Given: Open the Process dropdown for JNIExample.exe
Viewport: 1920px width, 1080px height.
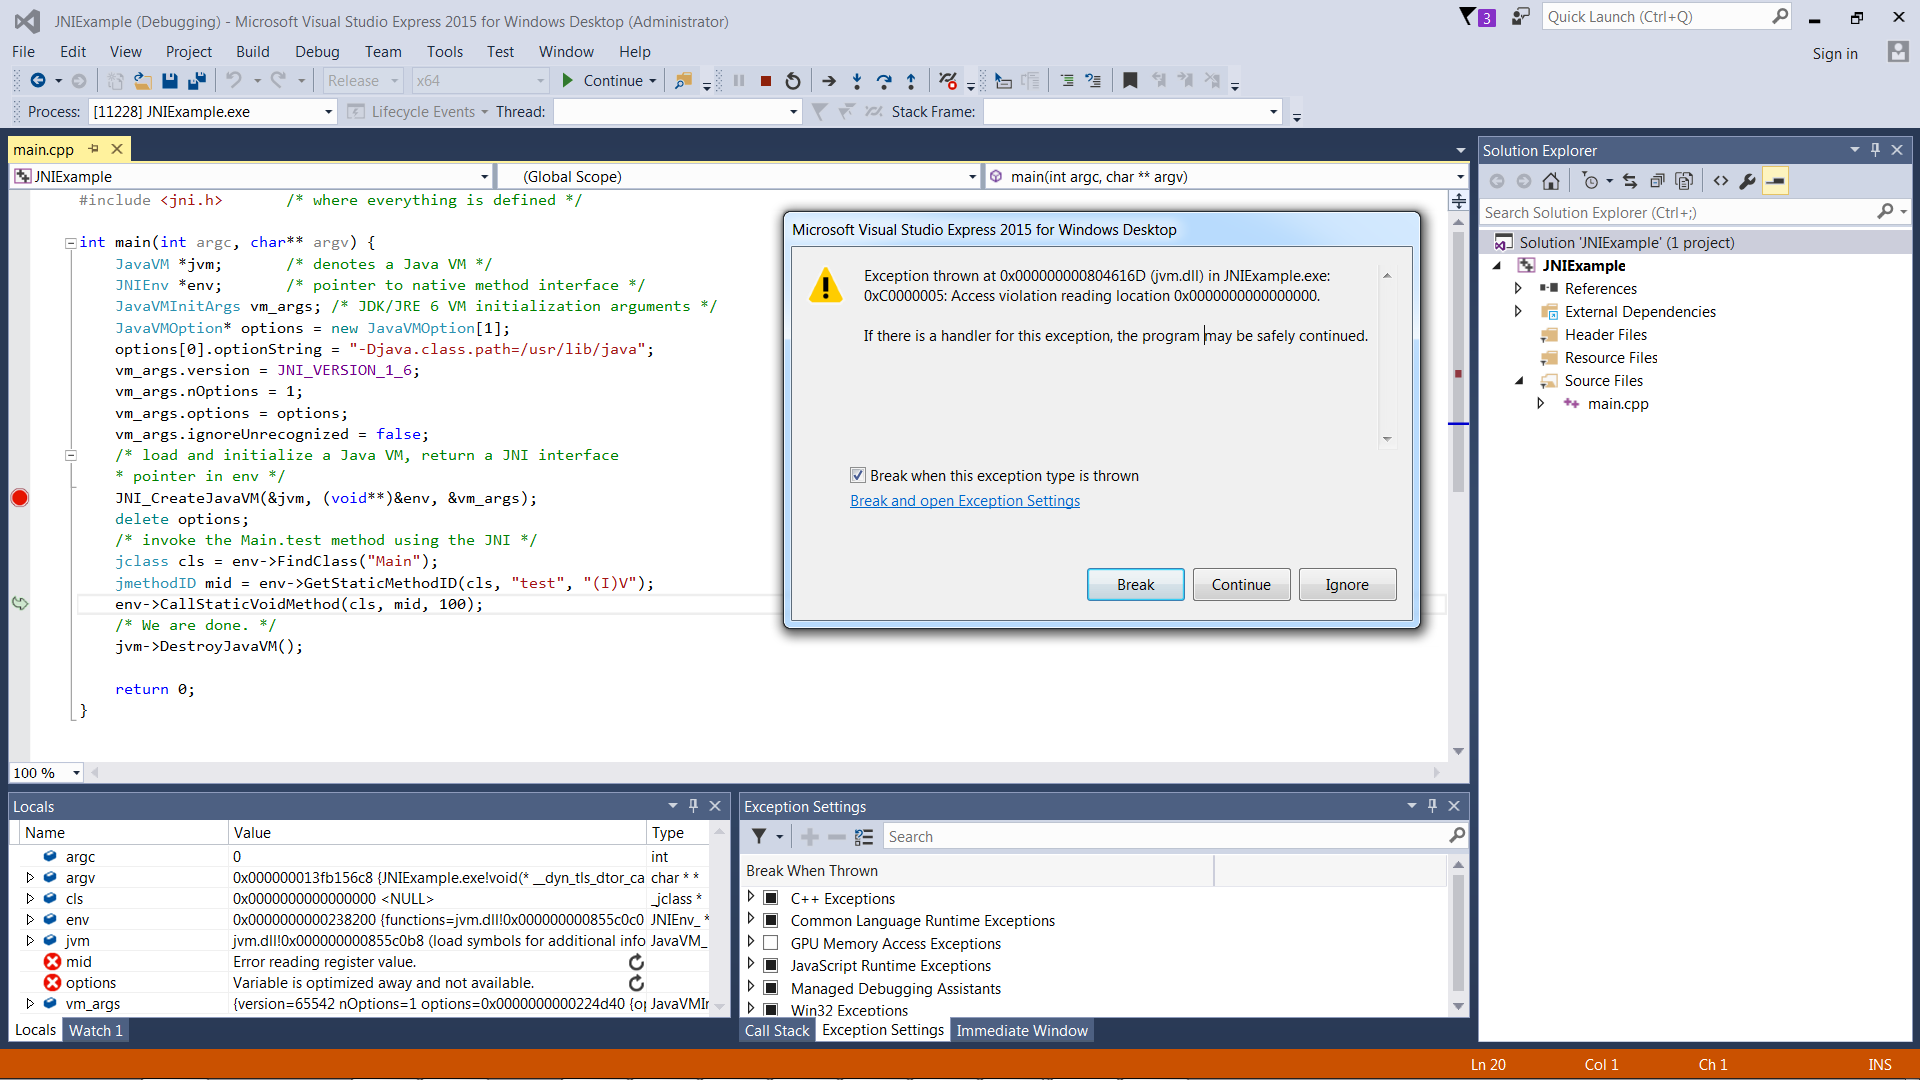Looking at the screenshot, I should [x=328, y=112].
